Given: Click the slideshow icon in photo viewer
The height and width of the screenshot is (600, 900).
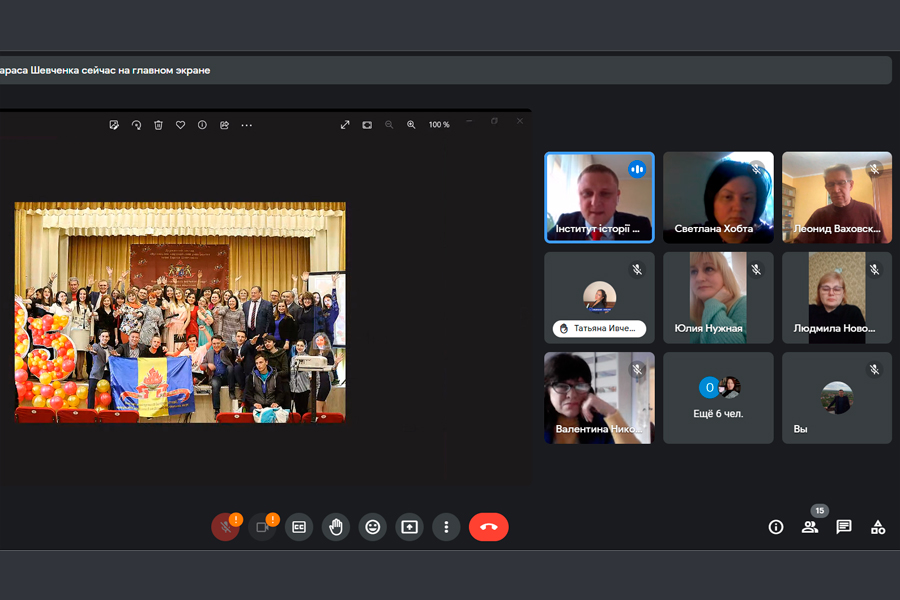Looking at the screenshot, I should pos(367,125).
